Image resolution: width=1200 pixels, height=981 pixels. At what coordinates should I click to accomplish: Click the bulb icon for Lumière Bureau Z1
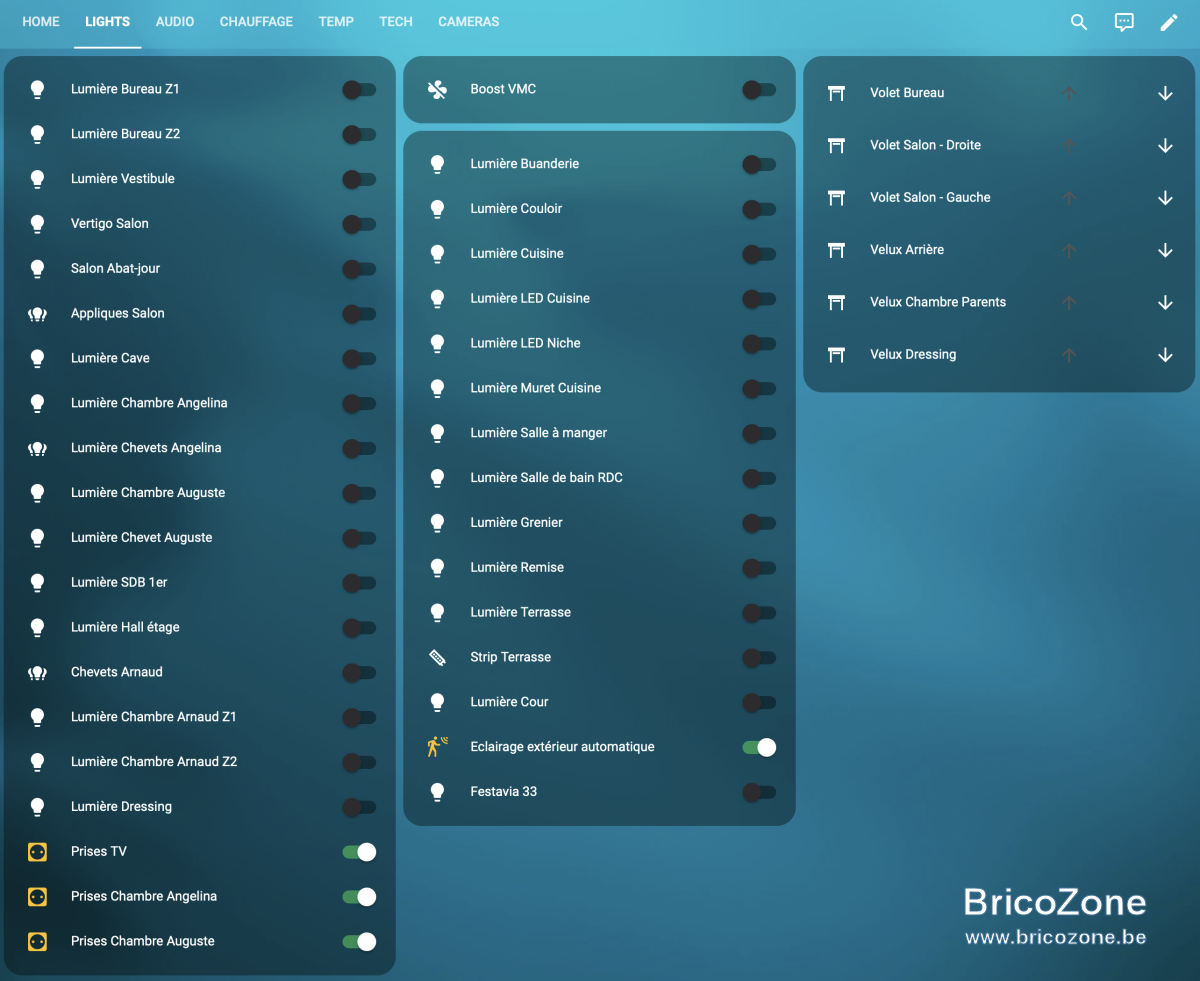click(37, 90)
